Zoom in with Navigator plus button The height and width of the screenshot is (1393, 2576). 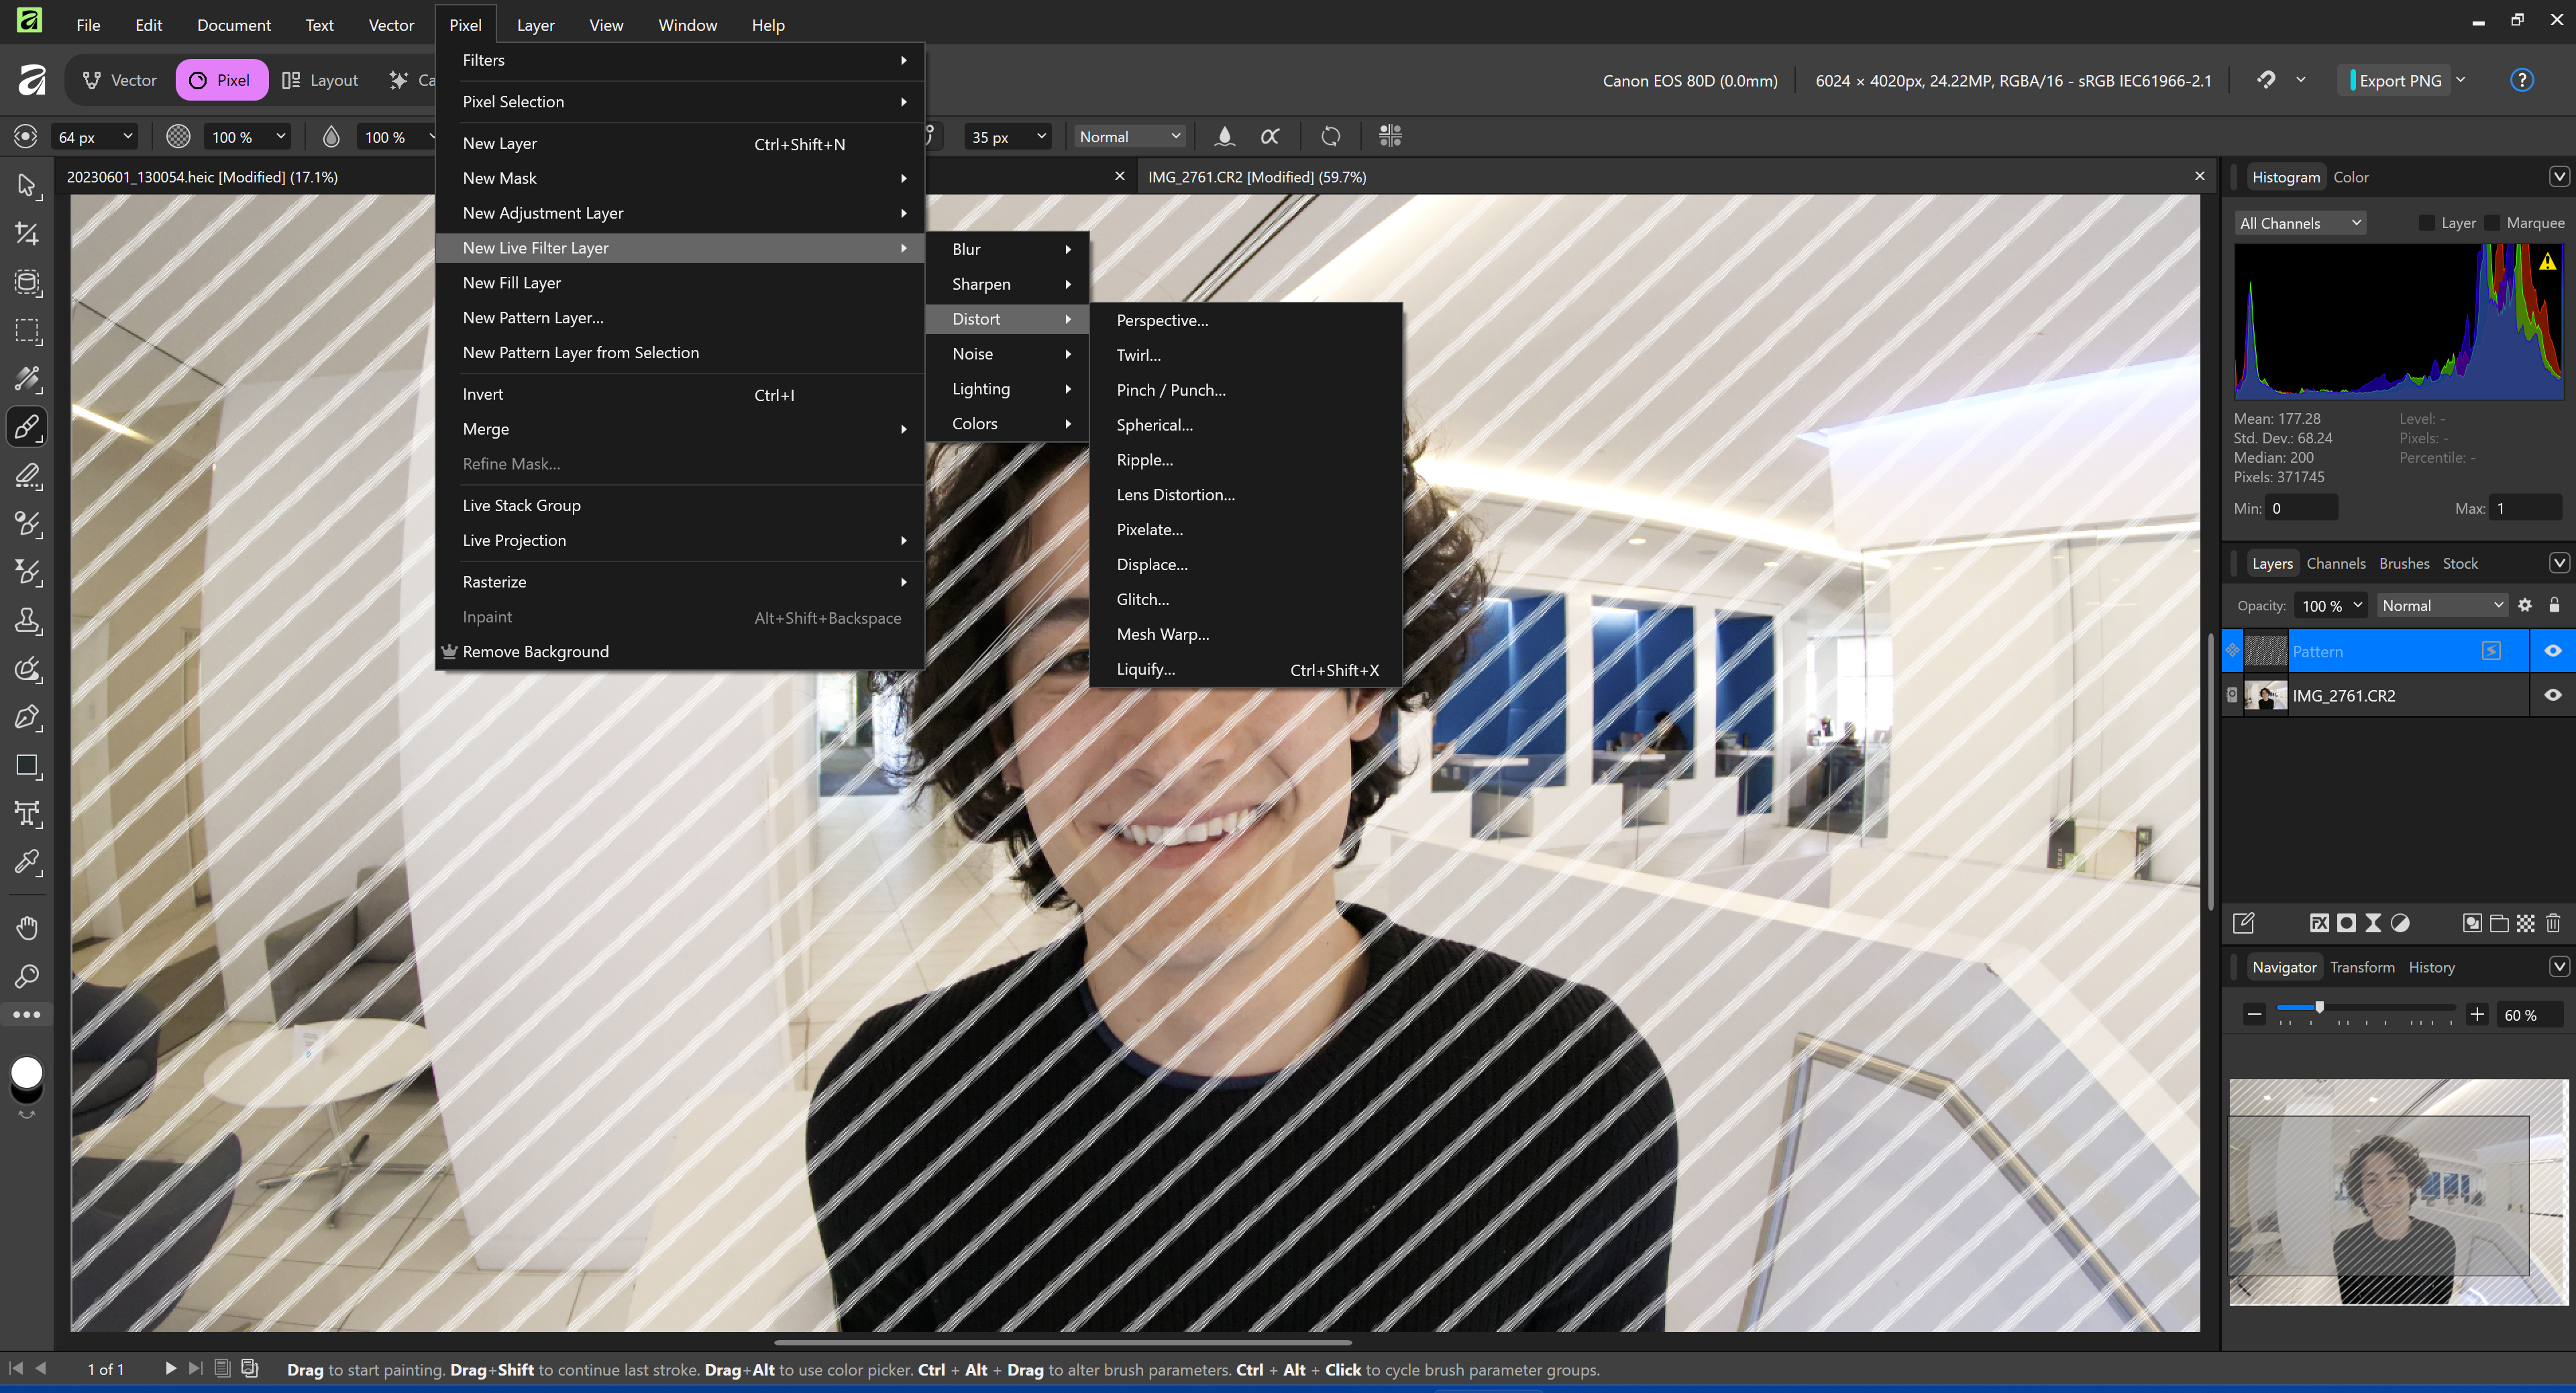click(x=2477, y=1014)
